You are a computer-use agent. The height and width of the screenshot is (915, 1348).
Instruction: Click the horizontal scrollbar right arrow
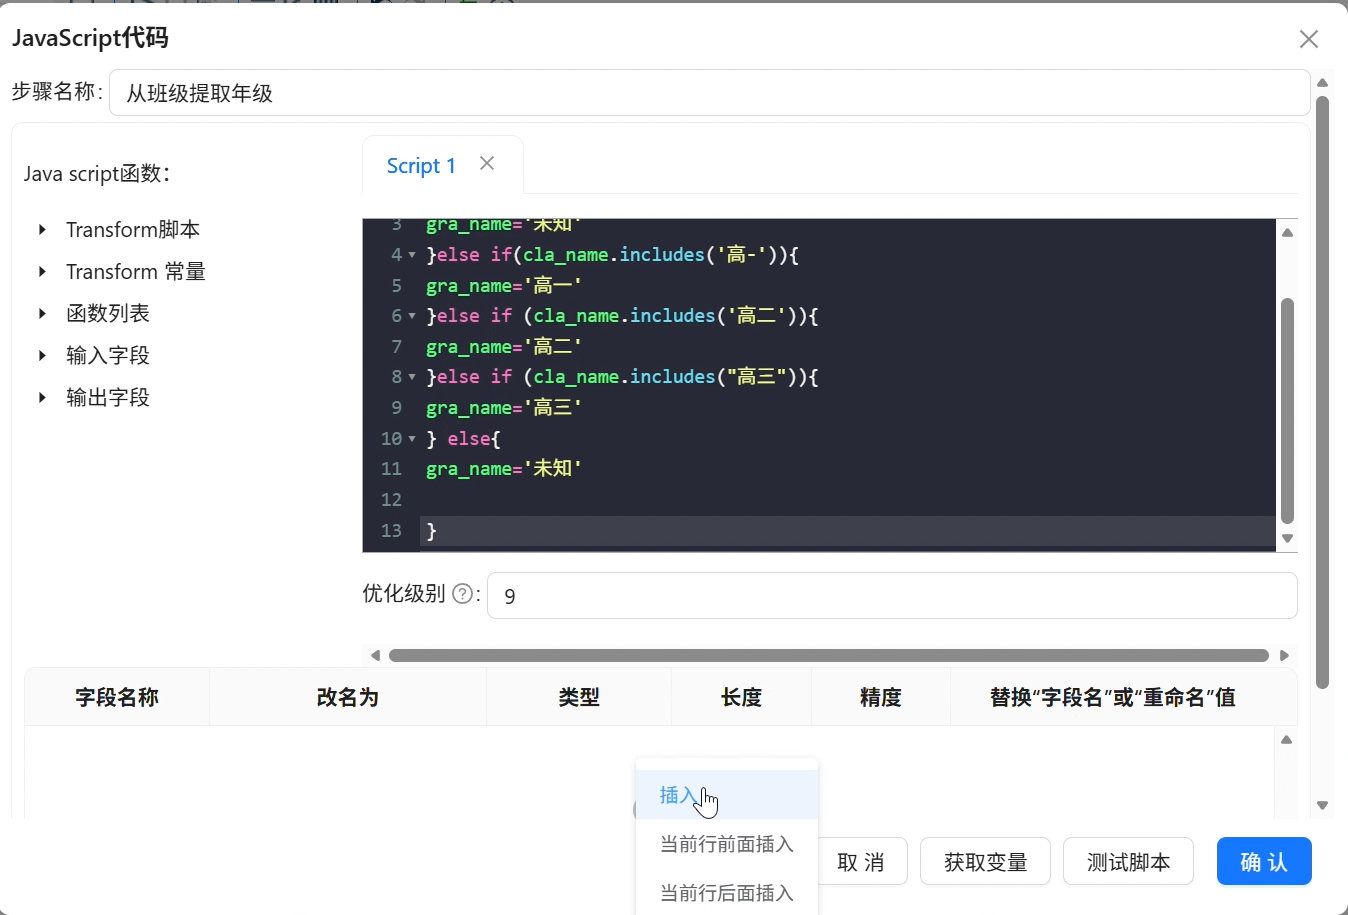[x=1284, y=656]
